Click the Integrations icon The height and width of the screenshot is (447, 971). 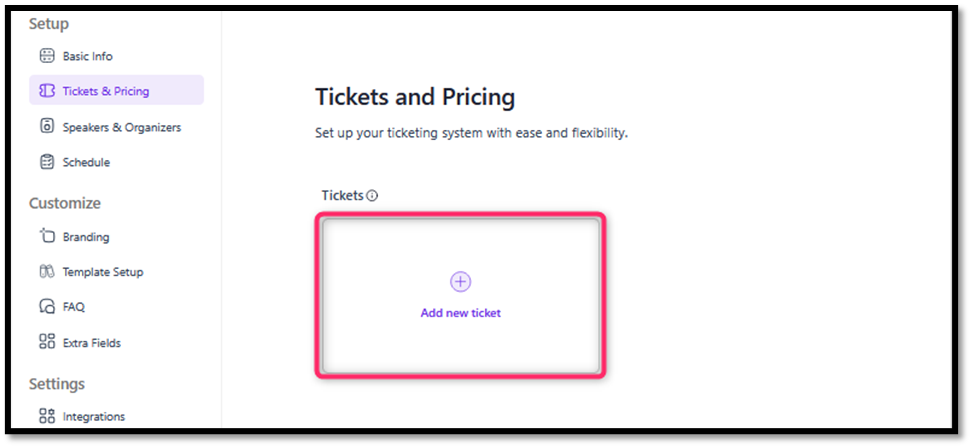[46, 416]
